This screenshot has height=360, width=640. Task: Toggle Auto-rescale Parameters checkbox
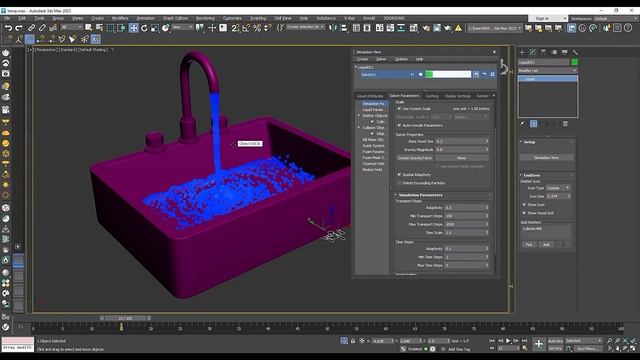click(x=399, y=125)
